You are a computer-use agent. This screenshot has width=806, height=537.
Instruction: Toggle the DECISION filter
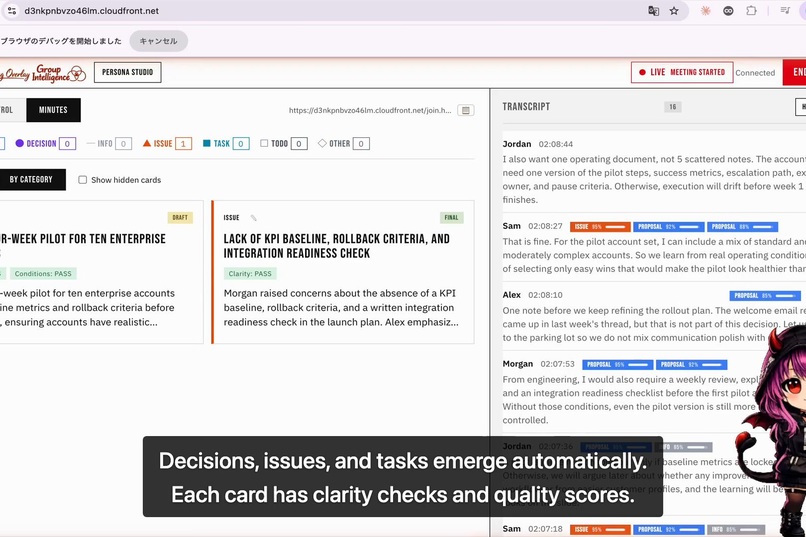[x=45, y=144]
